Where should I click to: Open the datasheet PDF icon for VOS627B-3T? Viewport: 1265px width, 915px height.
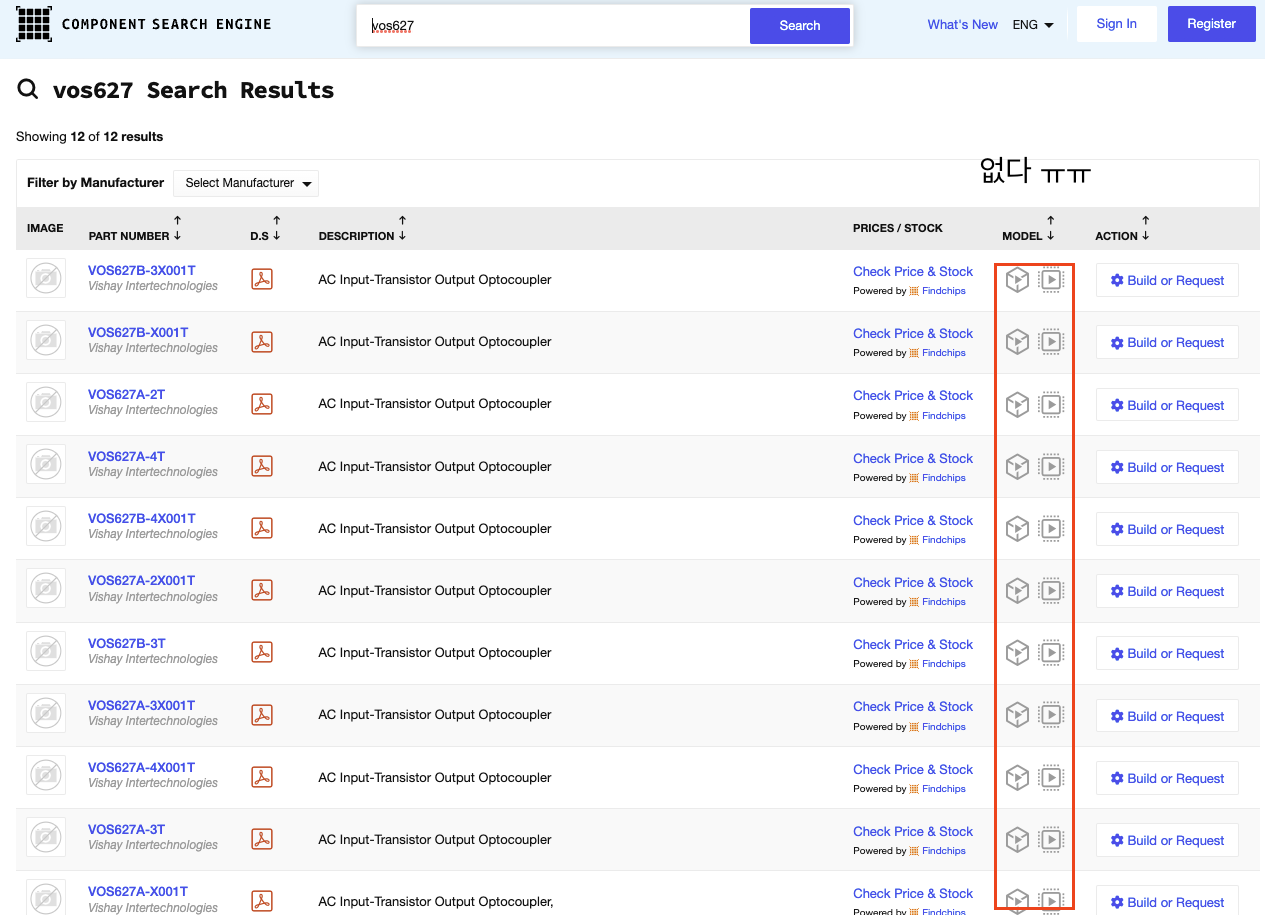pos(262,652)
